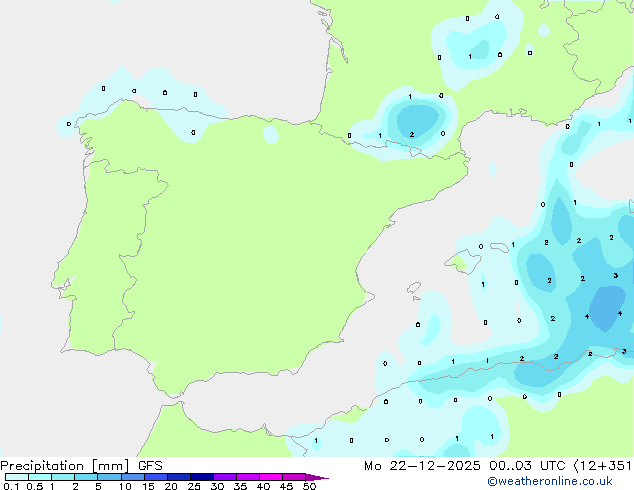Screen dimensions: 634x490
Task: Click the '0.5' legend scale label
Action: pyautogui.click(x=35, y=486)
